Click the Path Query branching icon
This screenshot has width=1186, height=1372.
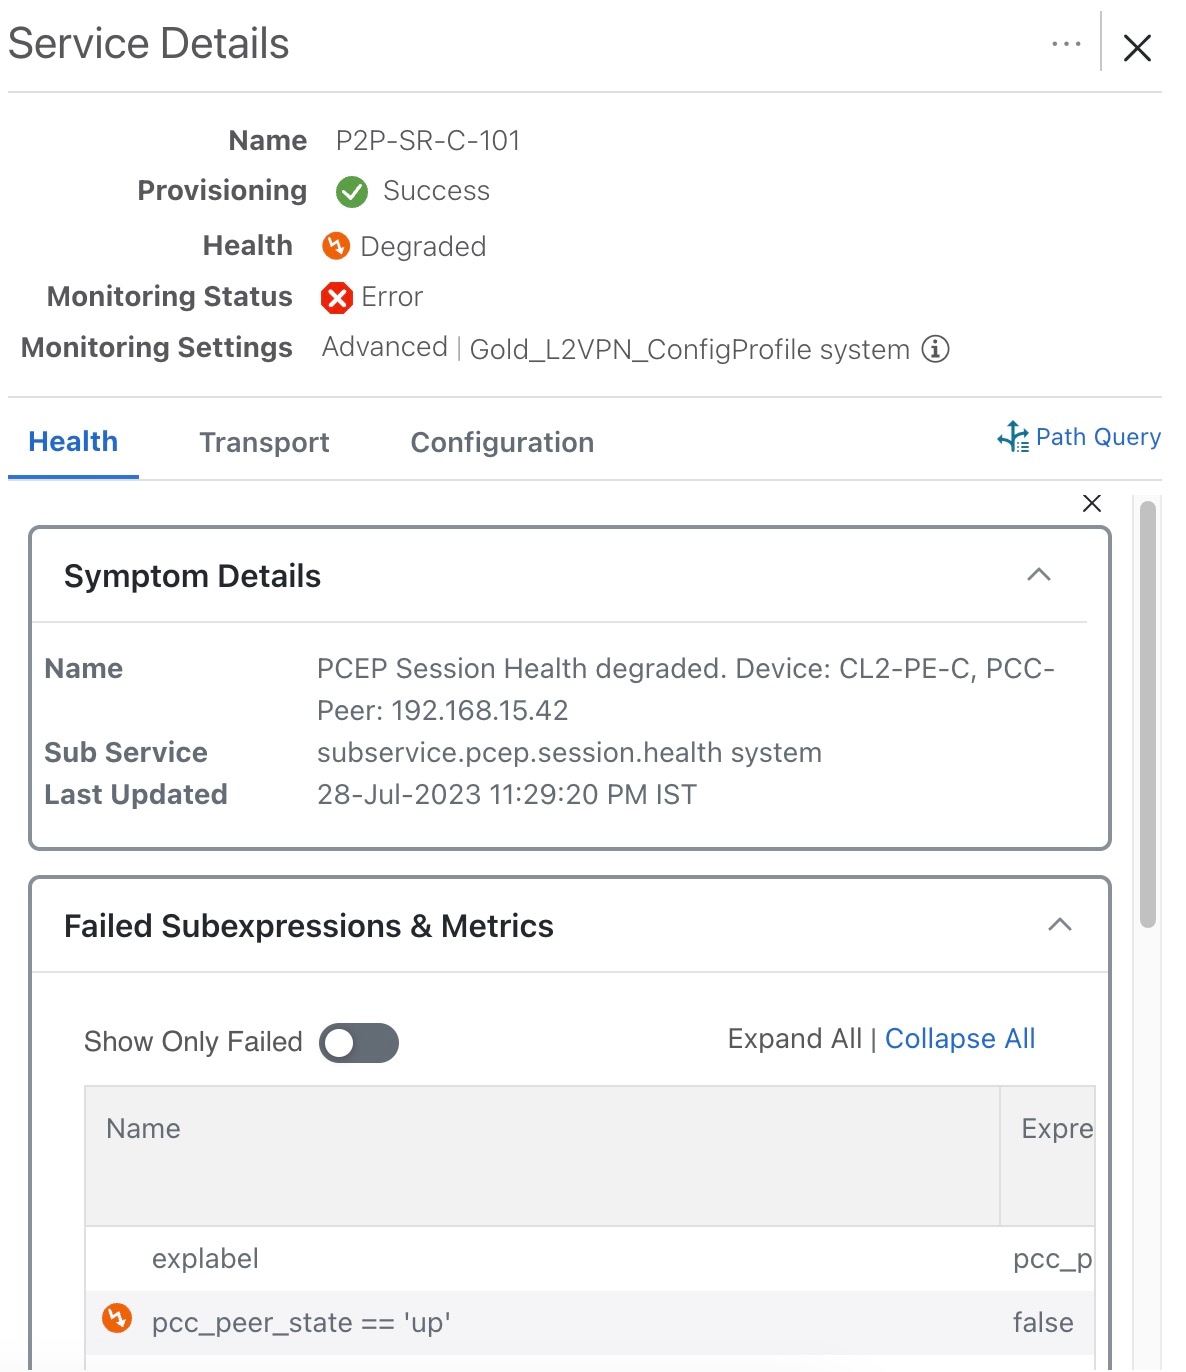[x=1013, y=437]
